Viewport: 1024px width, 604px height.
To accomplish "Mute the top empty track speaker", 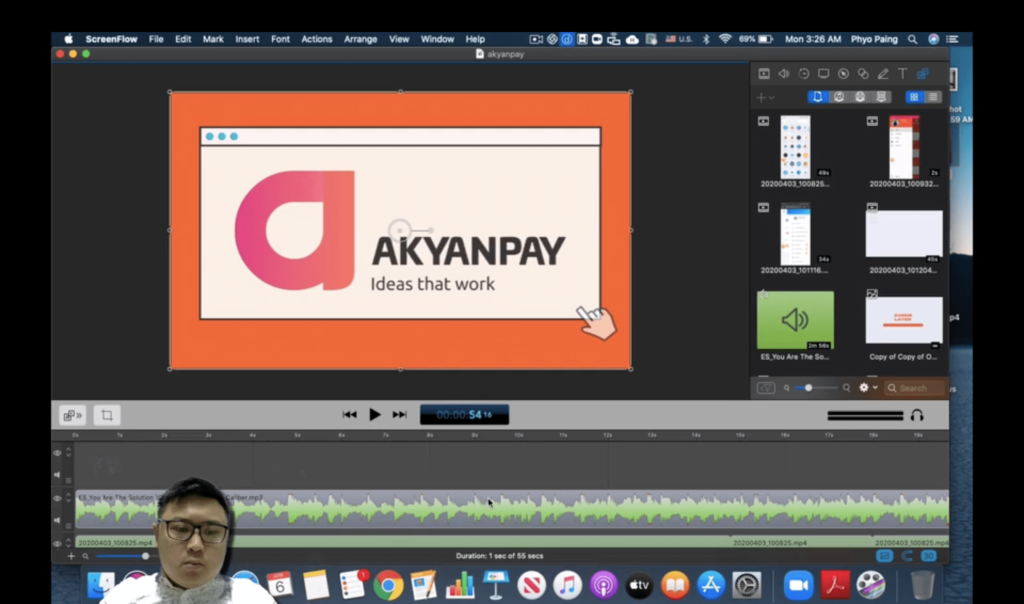I will [x=57, y=475].
